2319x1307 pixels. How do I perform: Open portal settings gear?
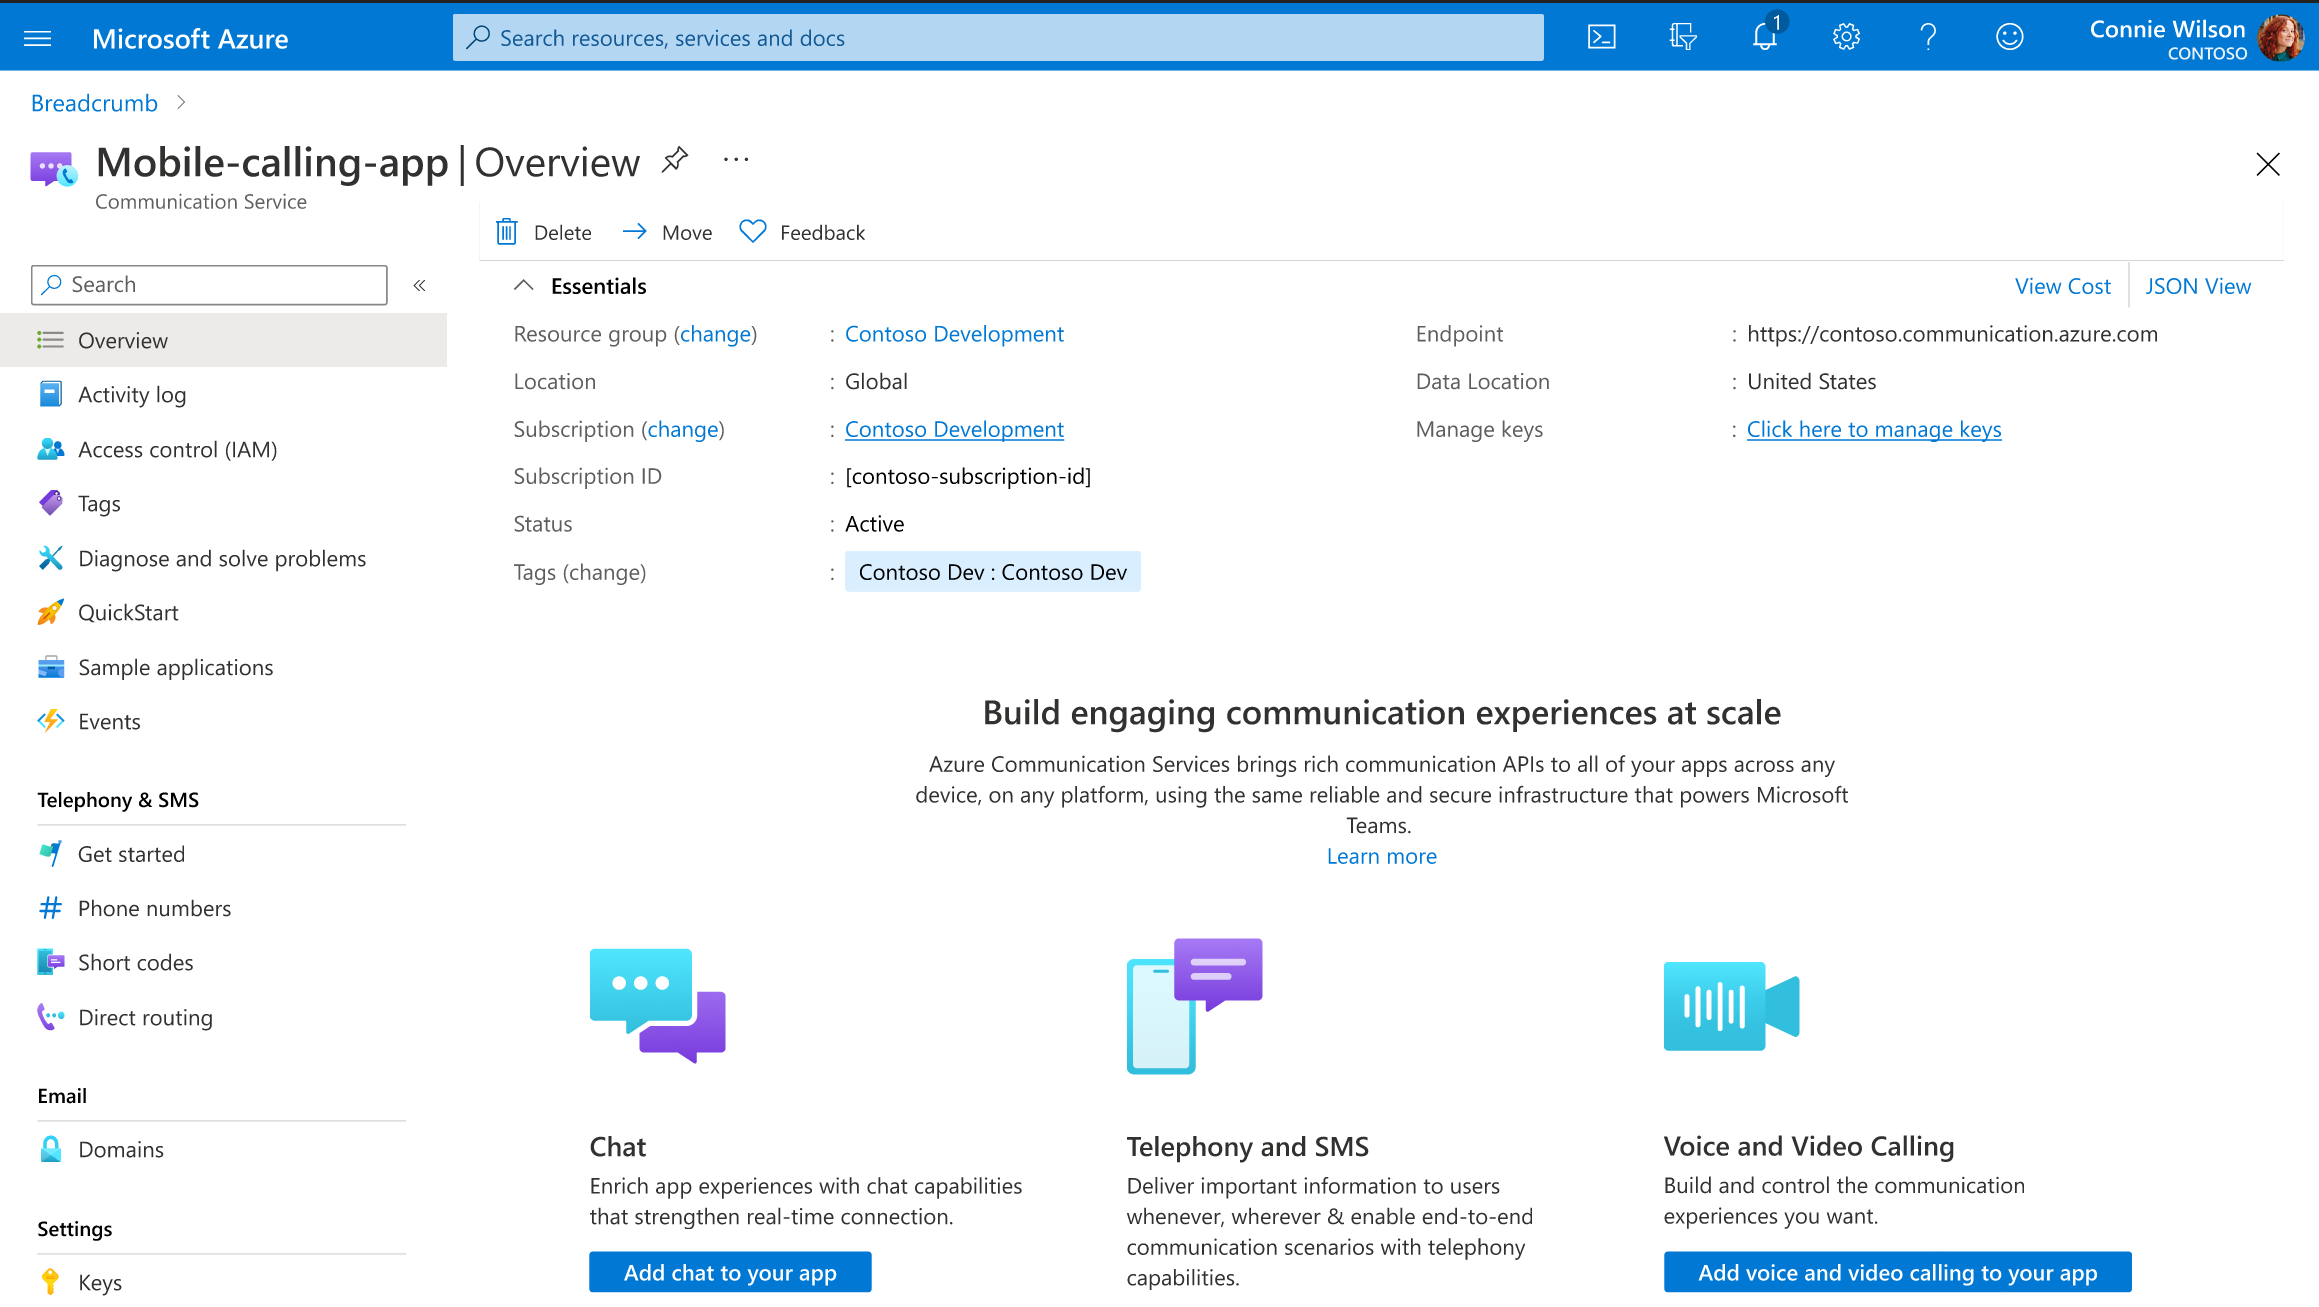pyautogui.click(x=1846, y=38)
